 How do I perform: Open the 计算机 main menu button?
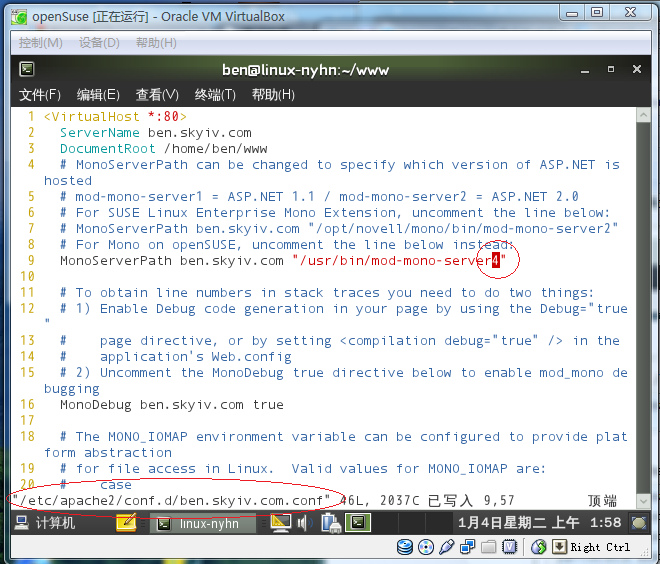click(x=45, y=523)
